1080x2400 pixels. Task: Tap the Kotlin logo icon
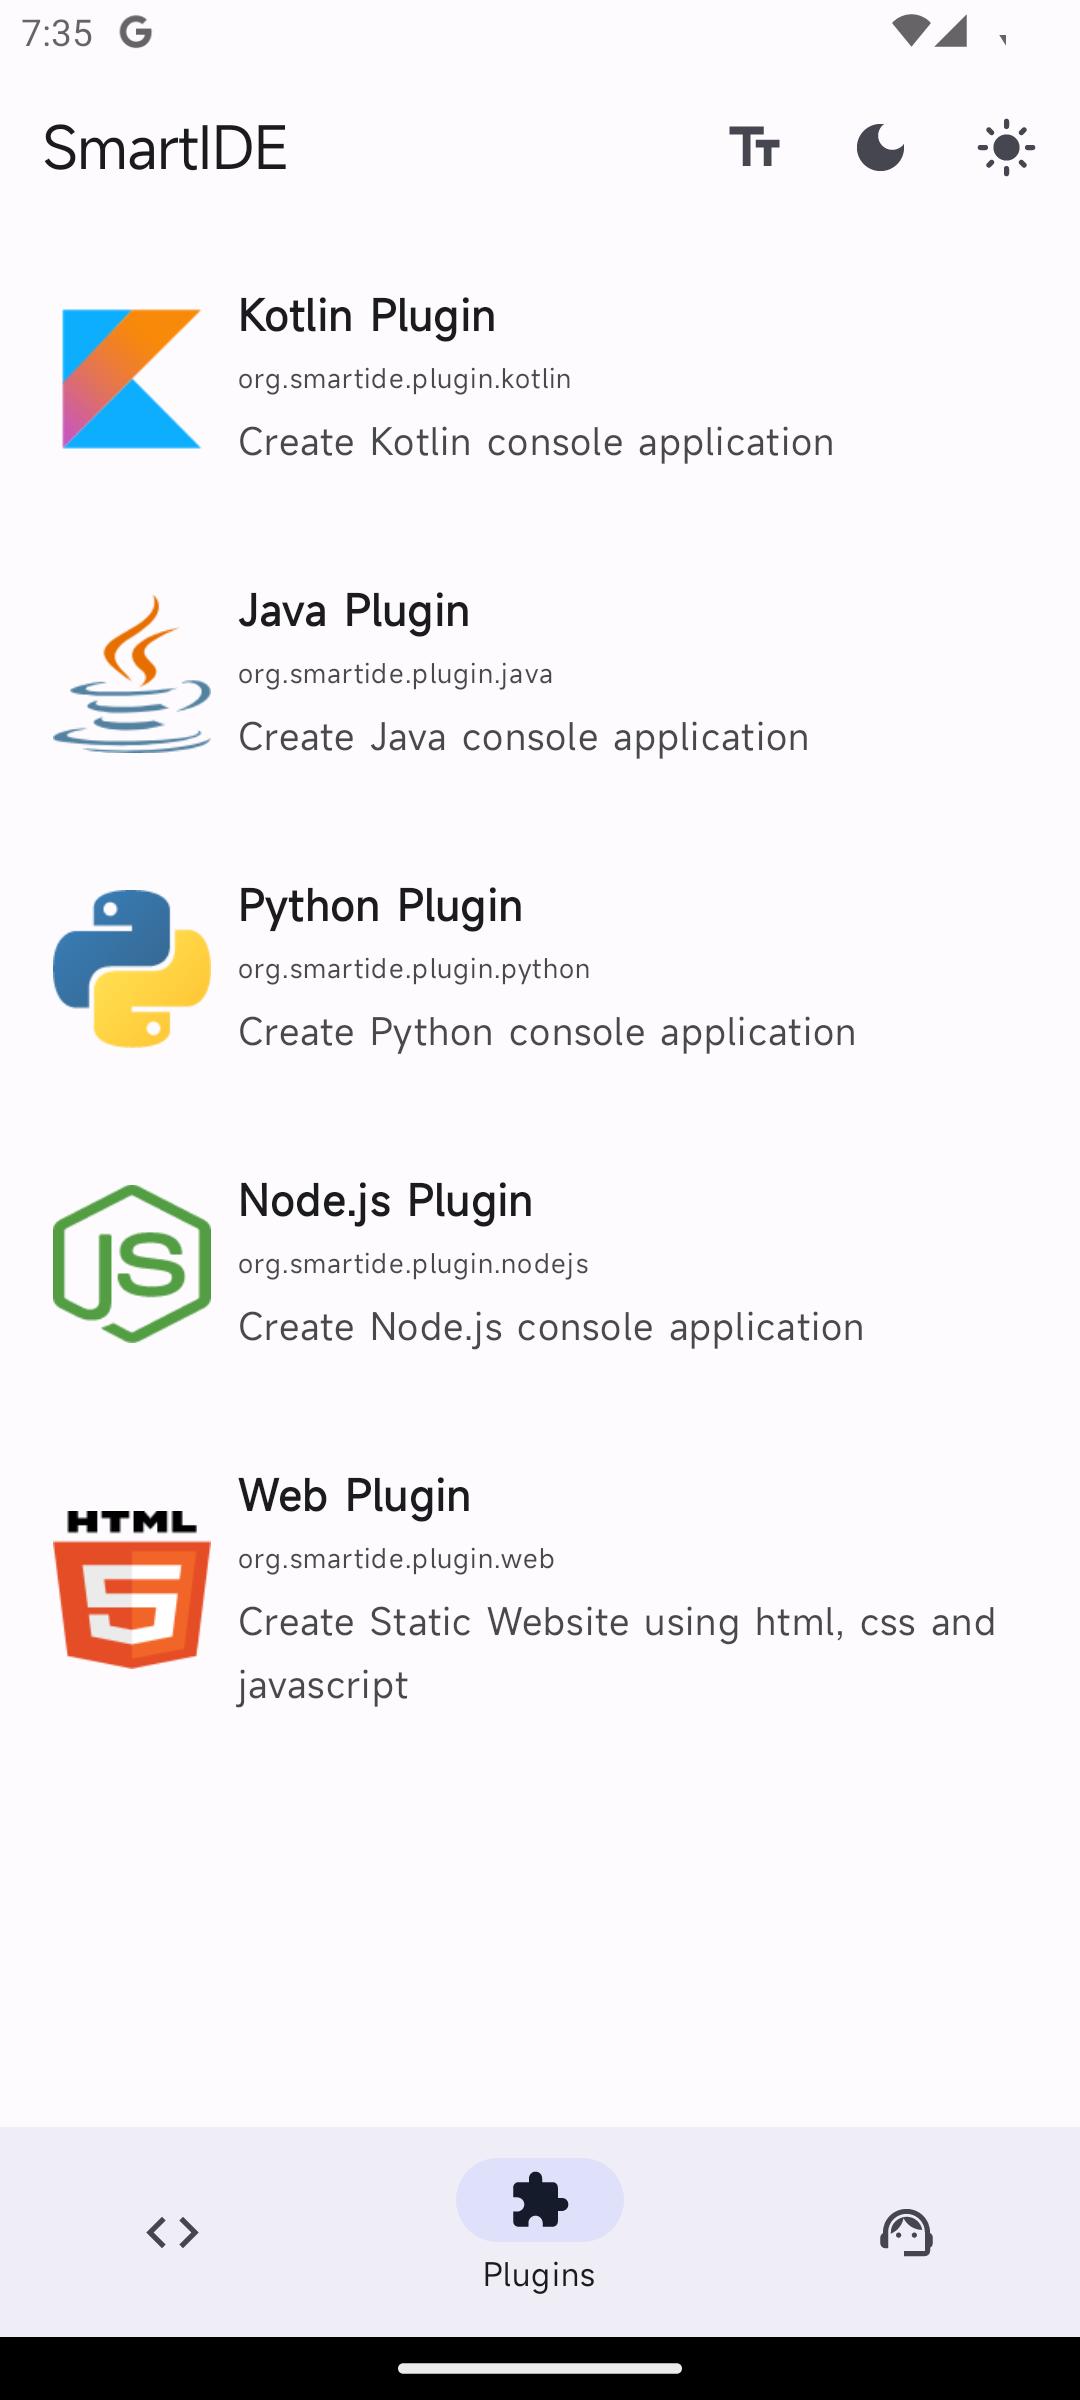(x=131, y=378)
